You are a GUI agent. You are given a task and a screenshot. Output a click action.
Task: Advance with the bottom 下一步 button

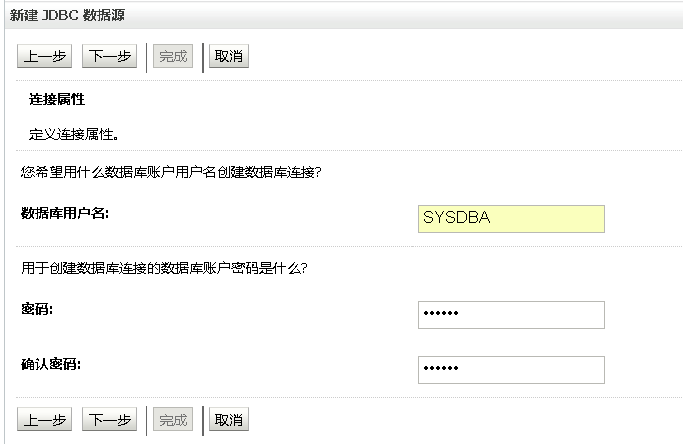(109, 420)
